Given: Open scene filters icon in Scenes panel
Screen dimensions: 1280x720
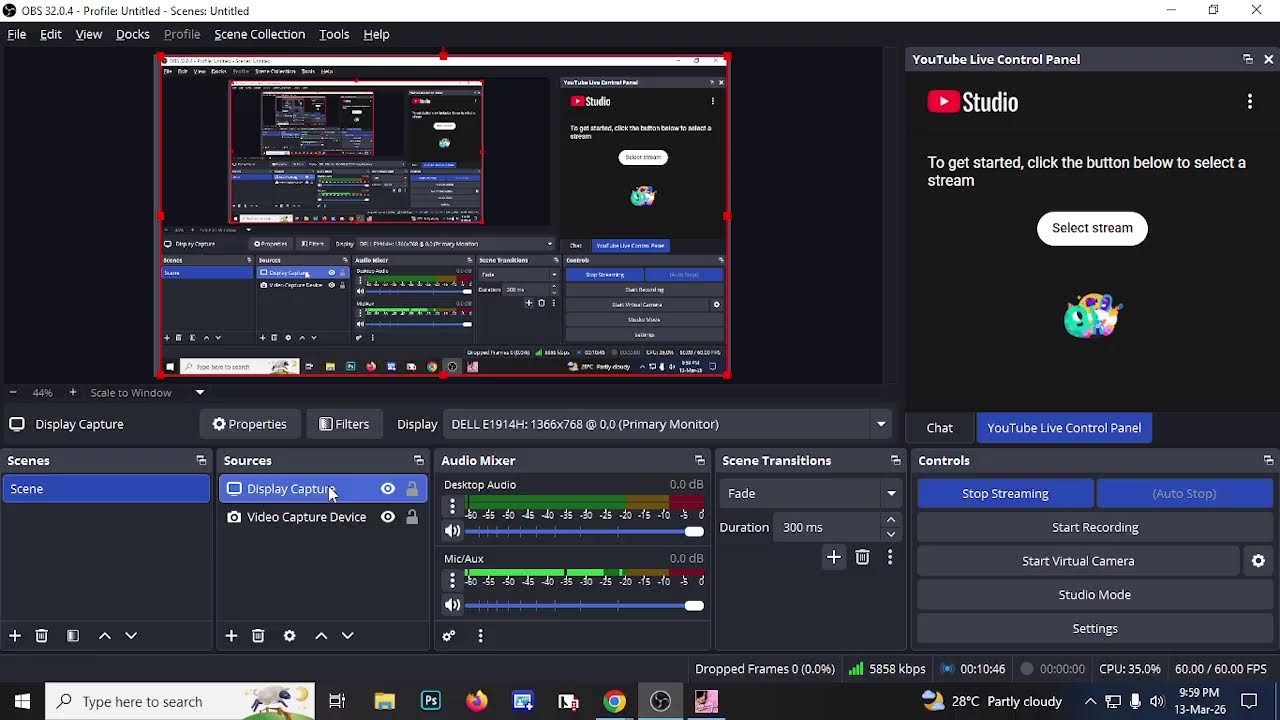Looking at the screenshot, I should pos(73,636).
